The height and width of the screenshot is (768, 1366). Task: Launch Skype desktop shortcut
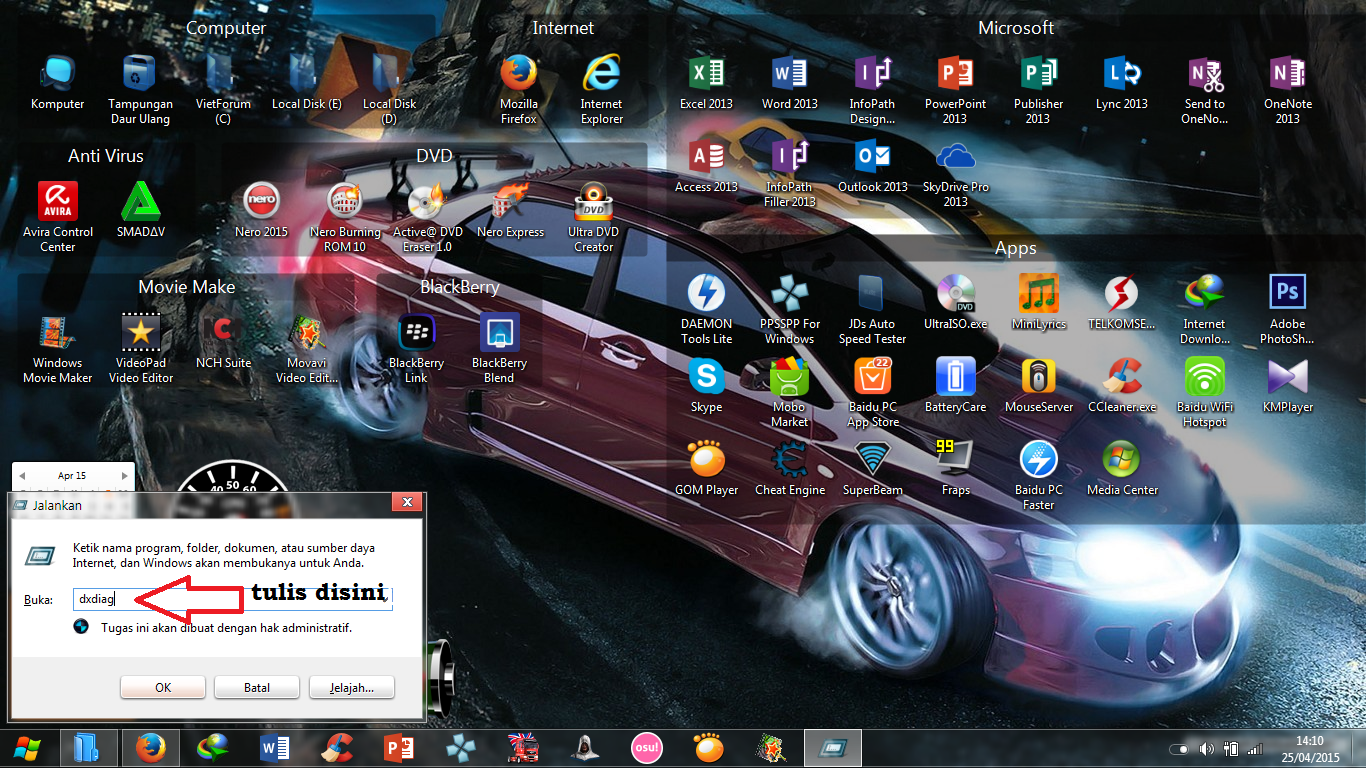(x=706, y=385)
